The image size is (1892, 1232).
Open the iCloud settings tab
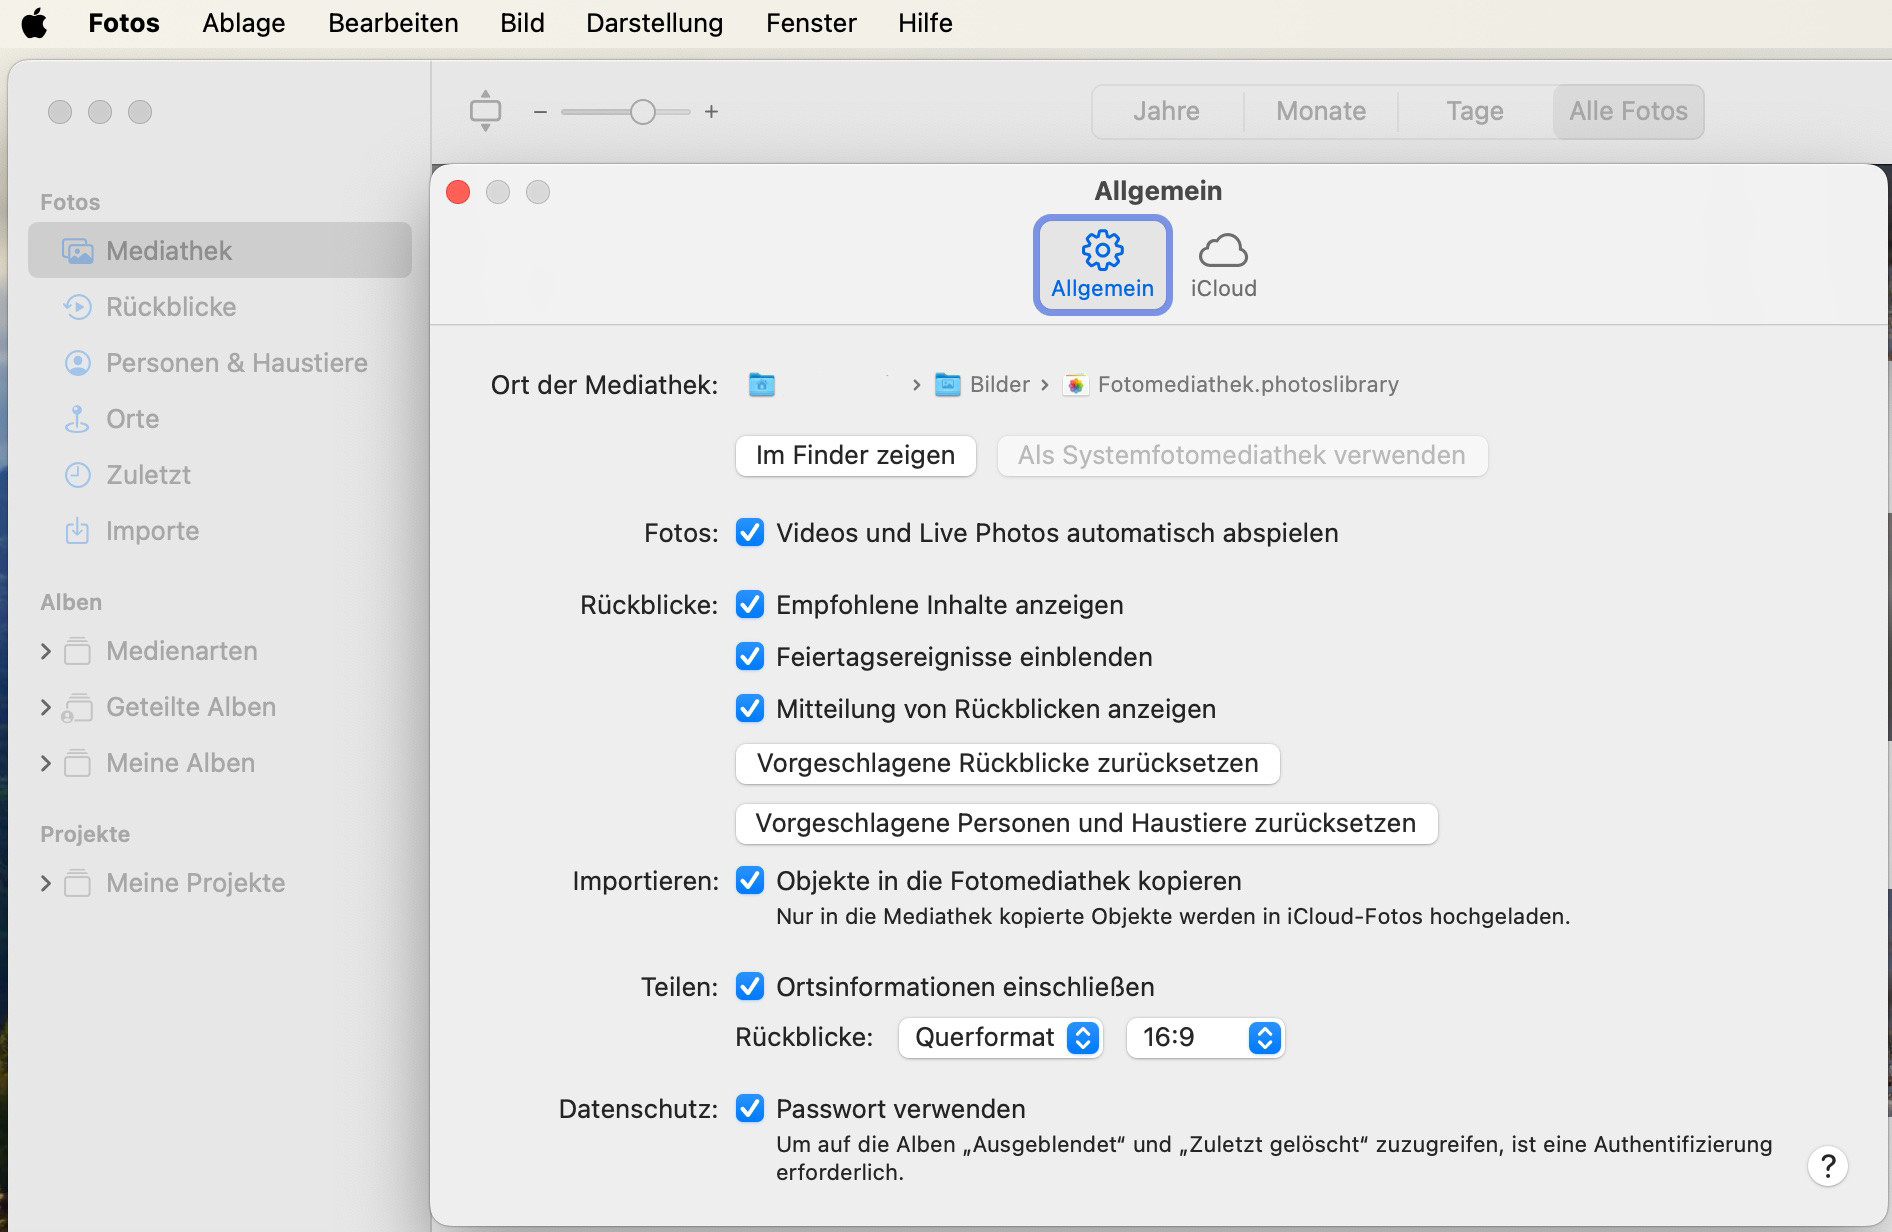1222,265
